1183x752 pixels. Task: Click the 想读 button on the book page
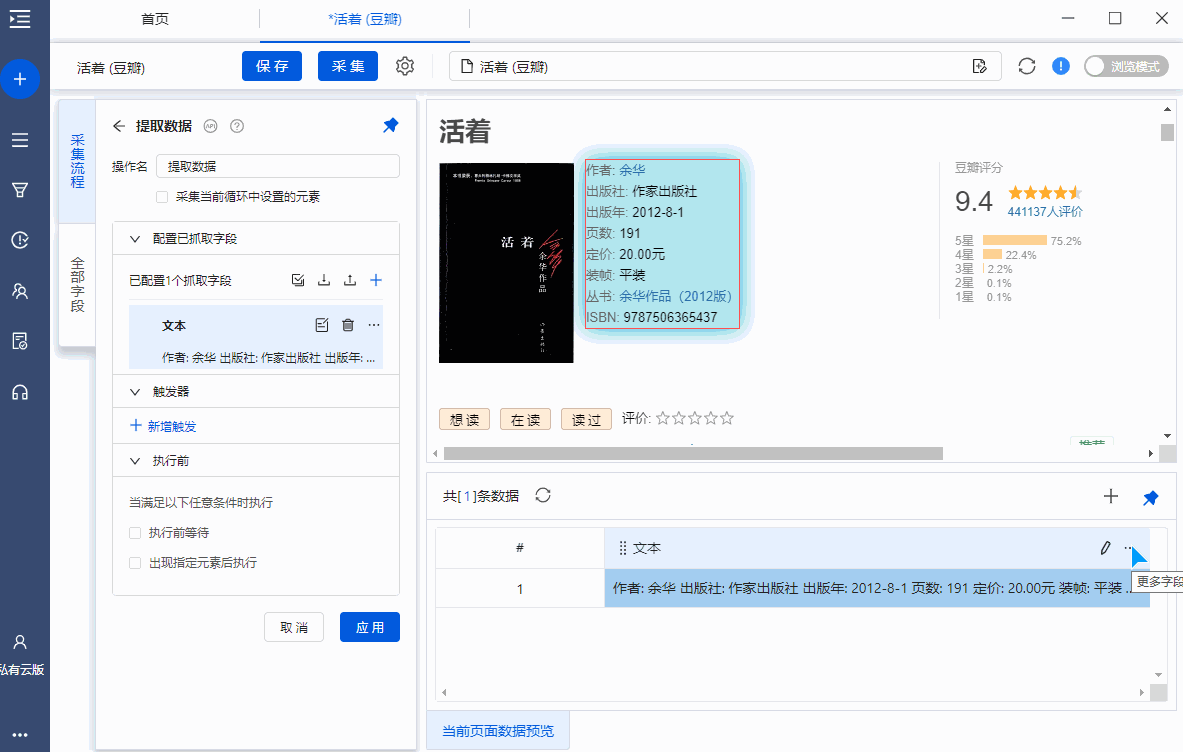(465, 419)
